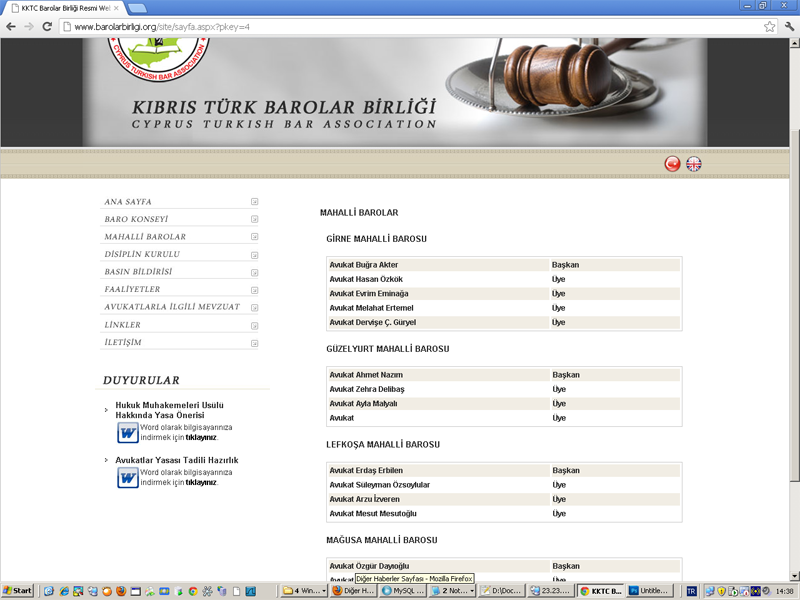Click 'Avukat Buğra Akter' table row
This screenshot has width=800, height=600.
click(504, 265)
